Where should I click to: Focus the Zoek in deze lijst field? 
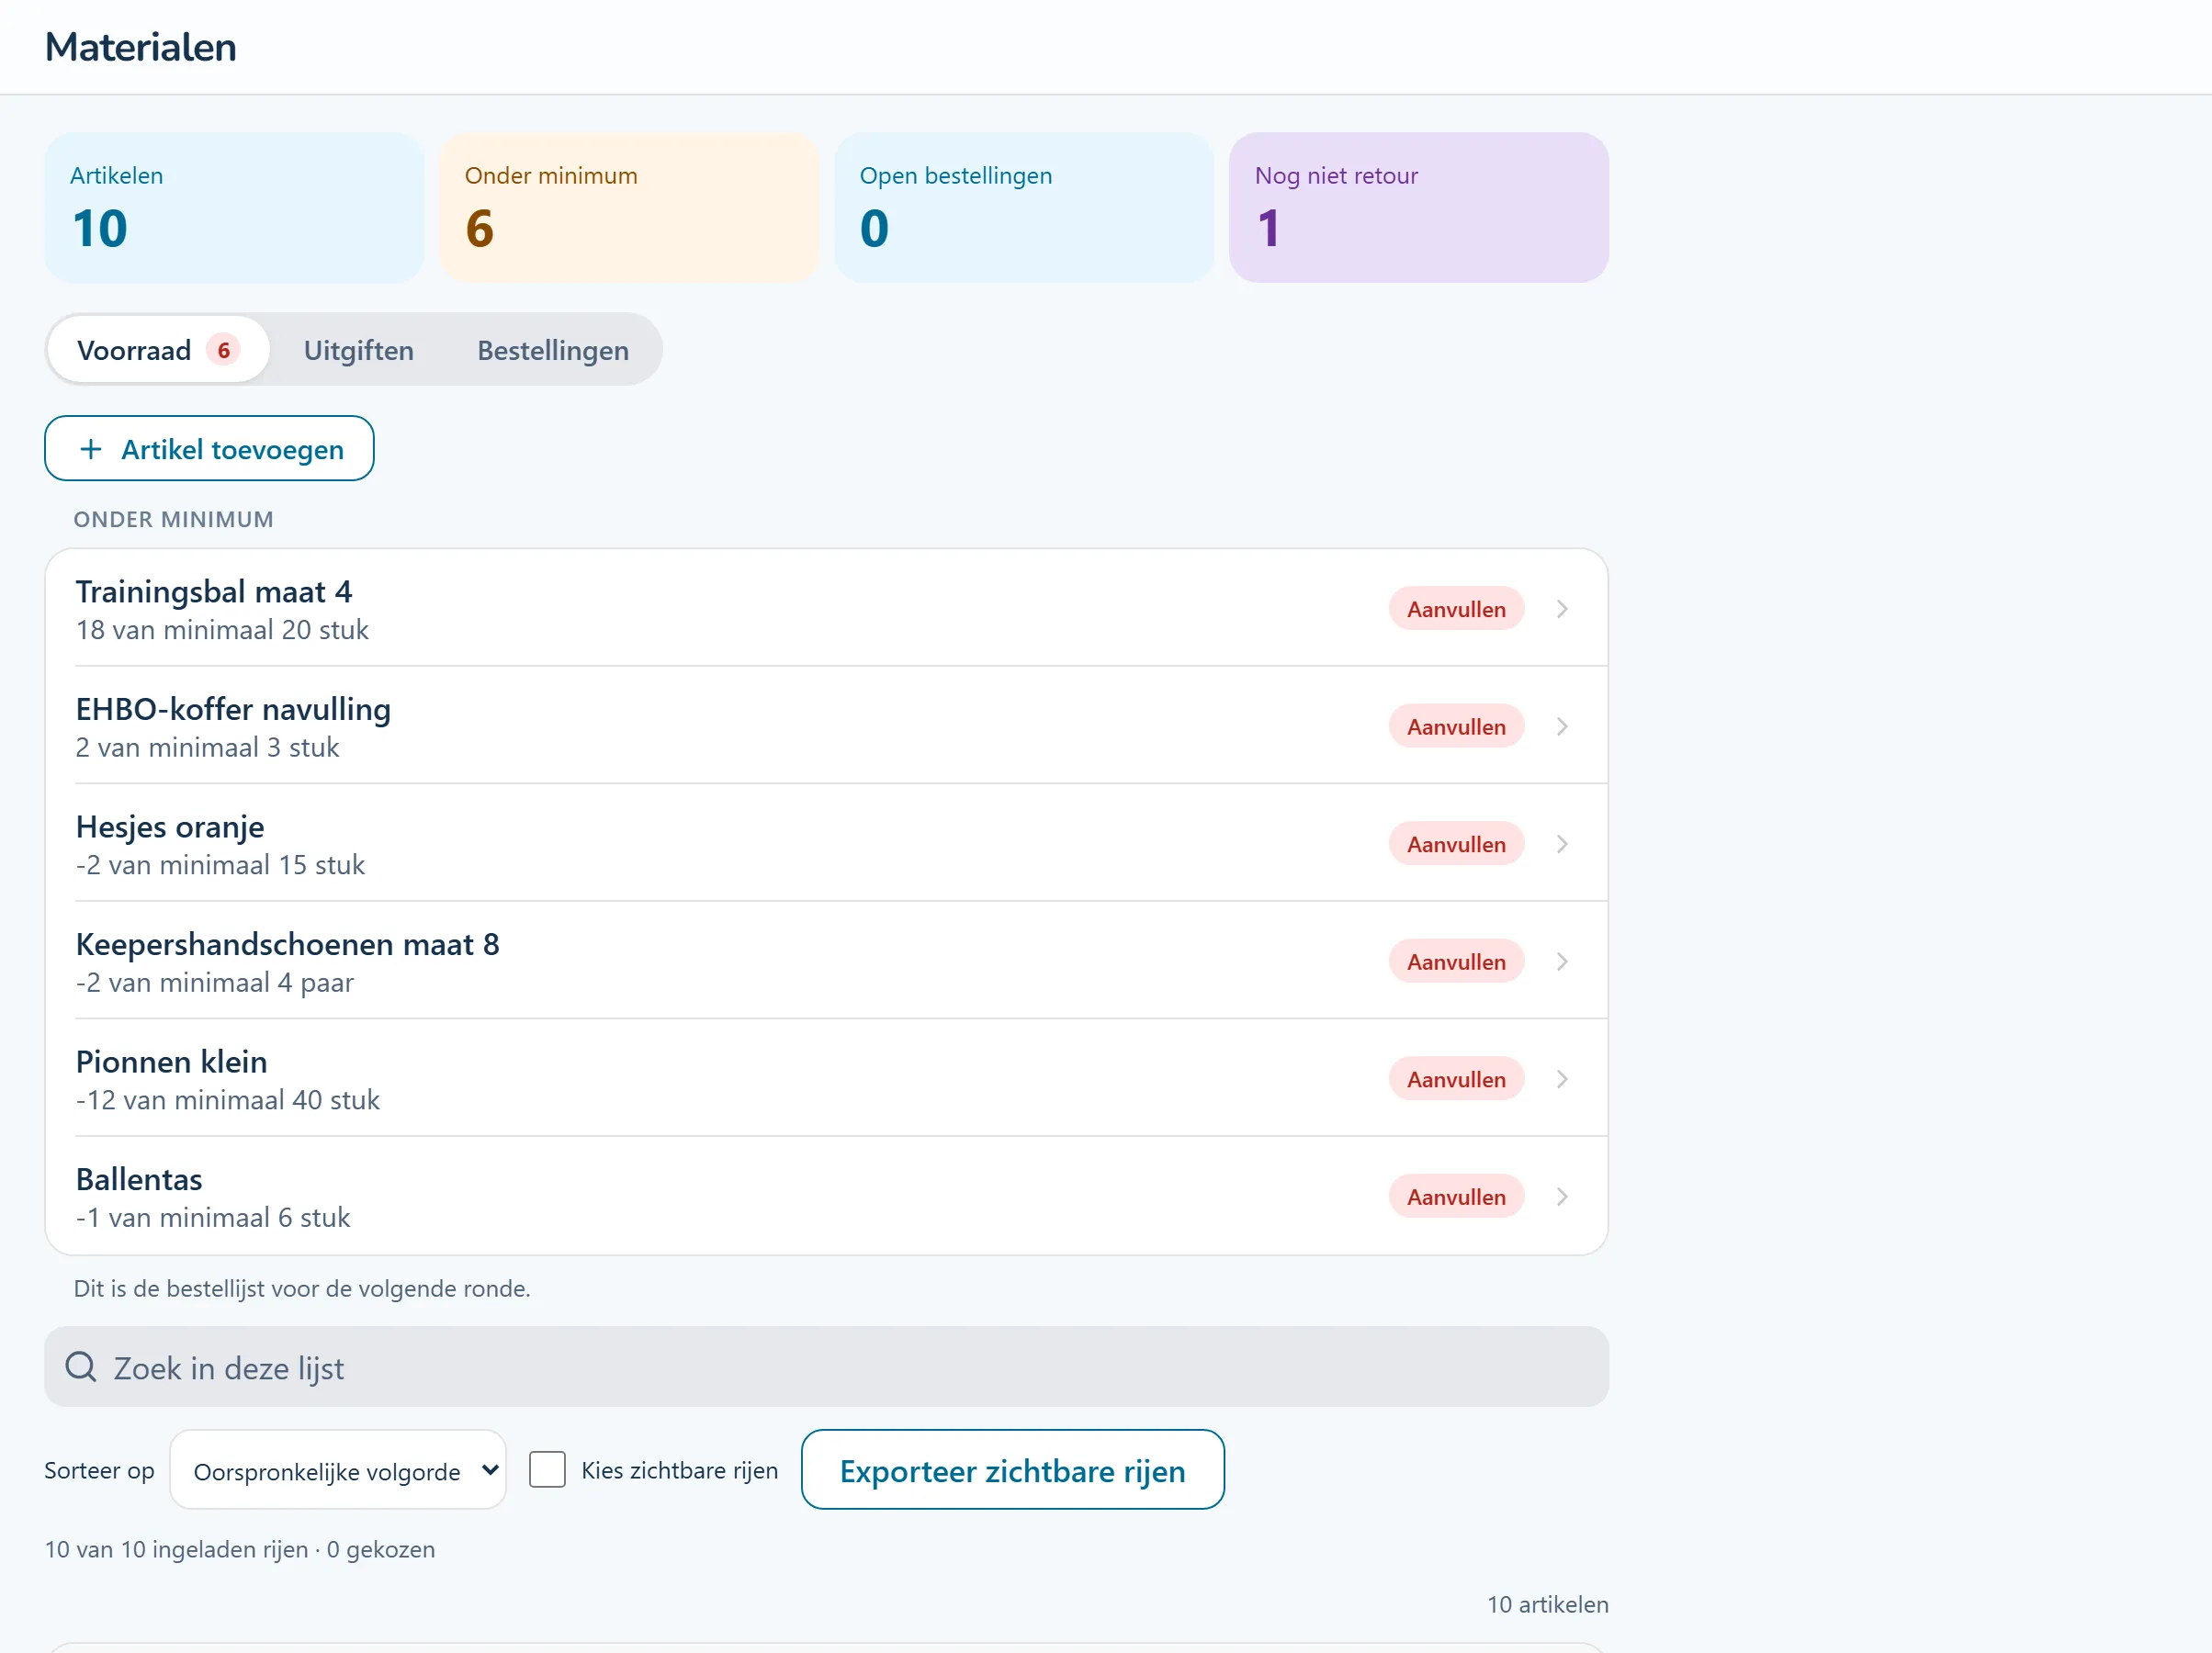click(x=826, y=1367)
